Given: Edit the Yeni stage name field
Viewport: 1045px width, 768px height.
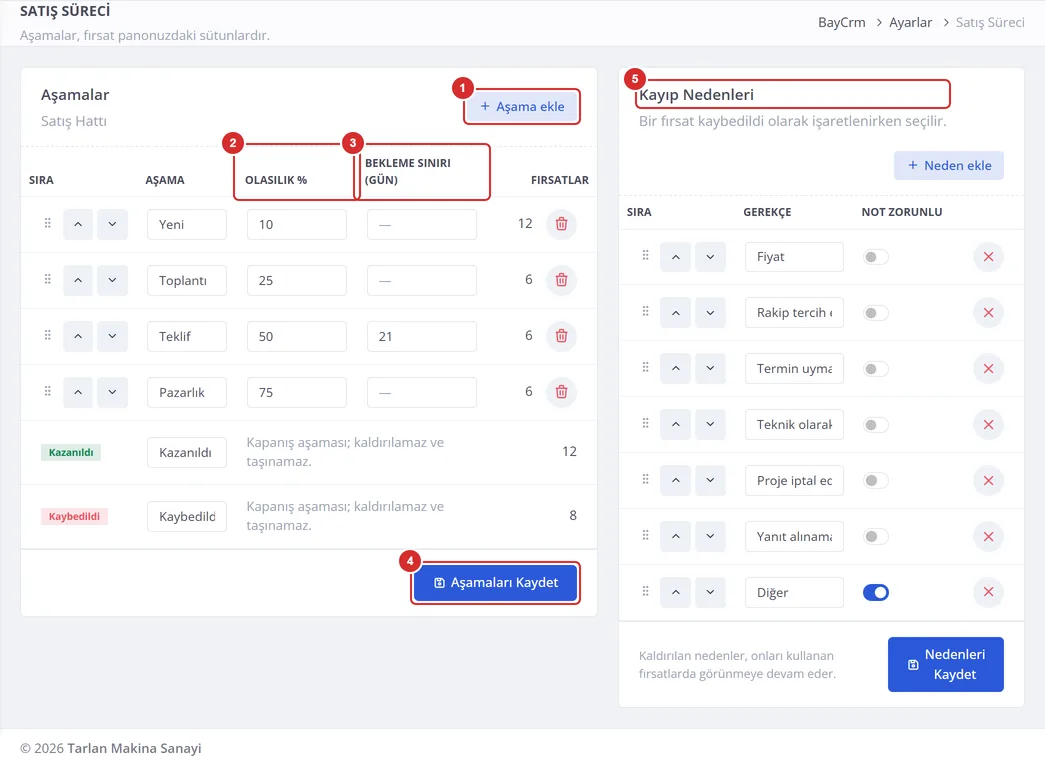Looking at the screenshot, I should point(187,225).
